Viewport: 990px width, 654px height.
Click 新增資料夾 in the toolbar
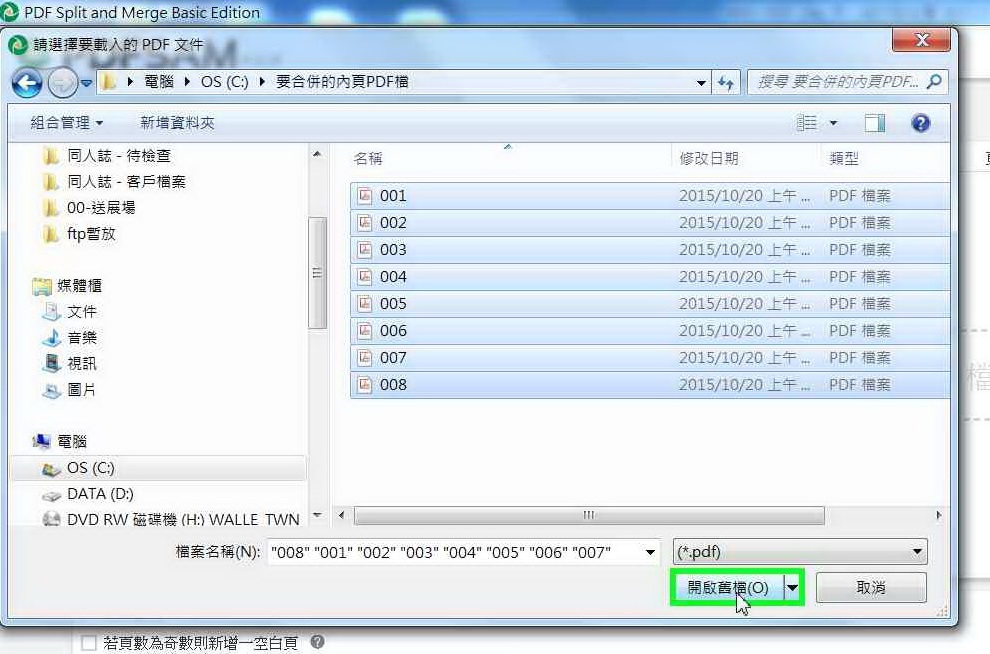pyautogui.click(x=177, y=123)
